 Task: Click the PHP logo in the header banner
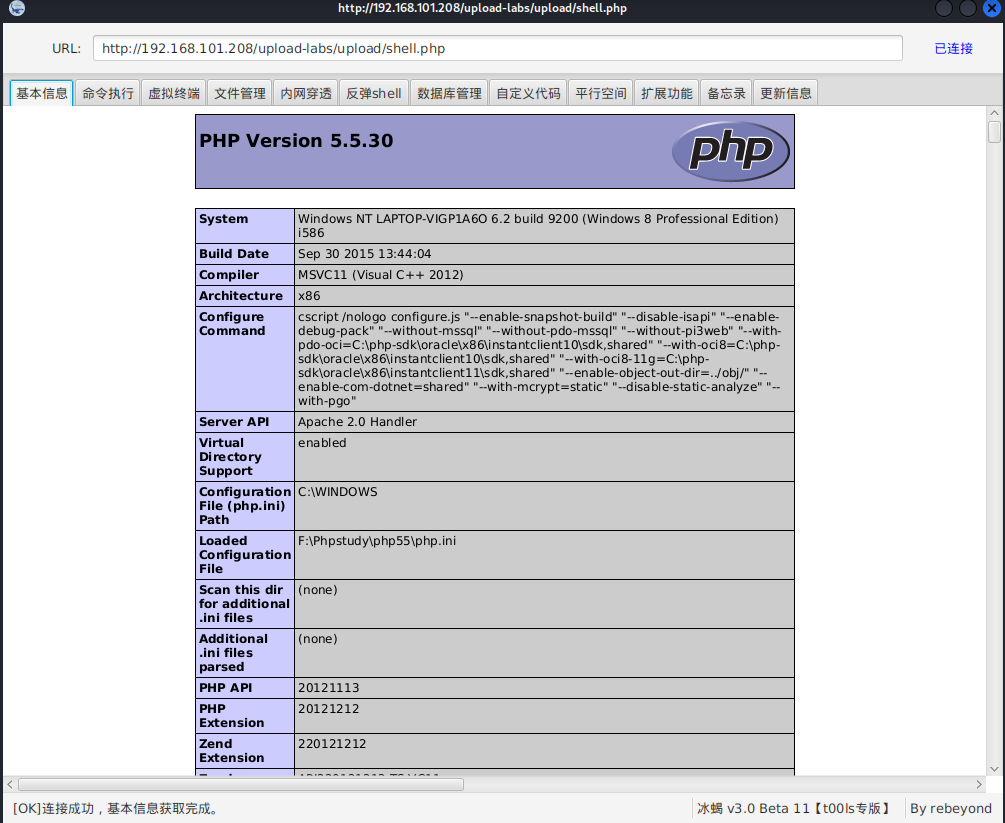[731, 151]
